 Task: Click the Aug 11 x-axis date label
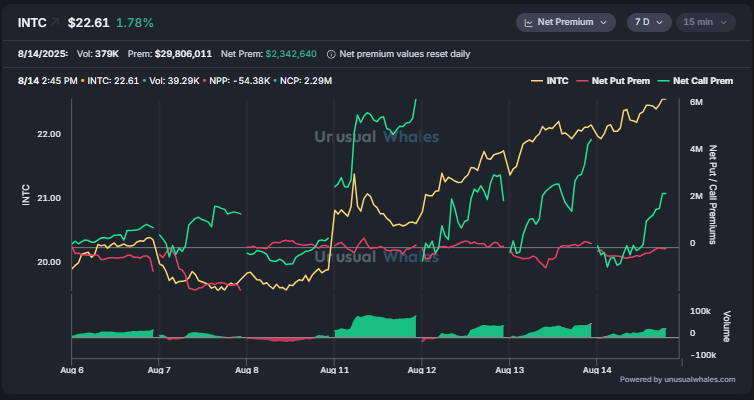click(334, 370)
